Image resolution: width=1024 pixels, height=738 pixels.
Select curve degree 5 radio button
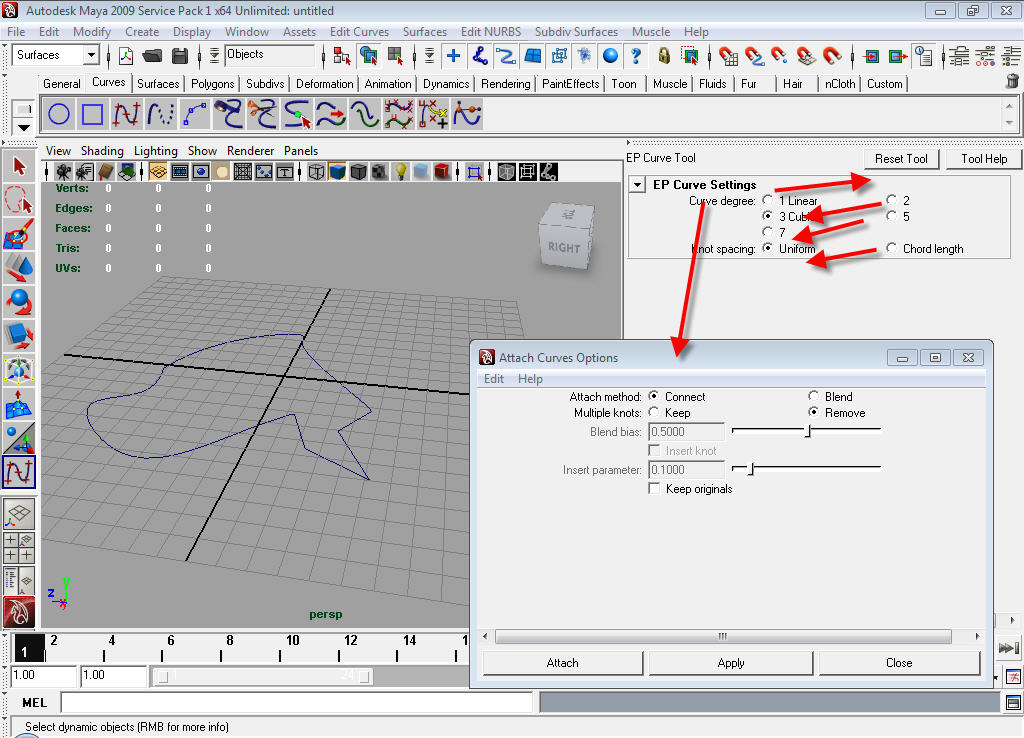point(891,216)
